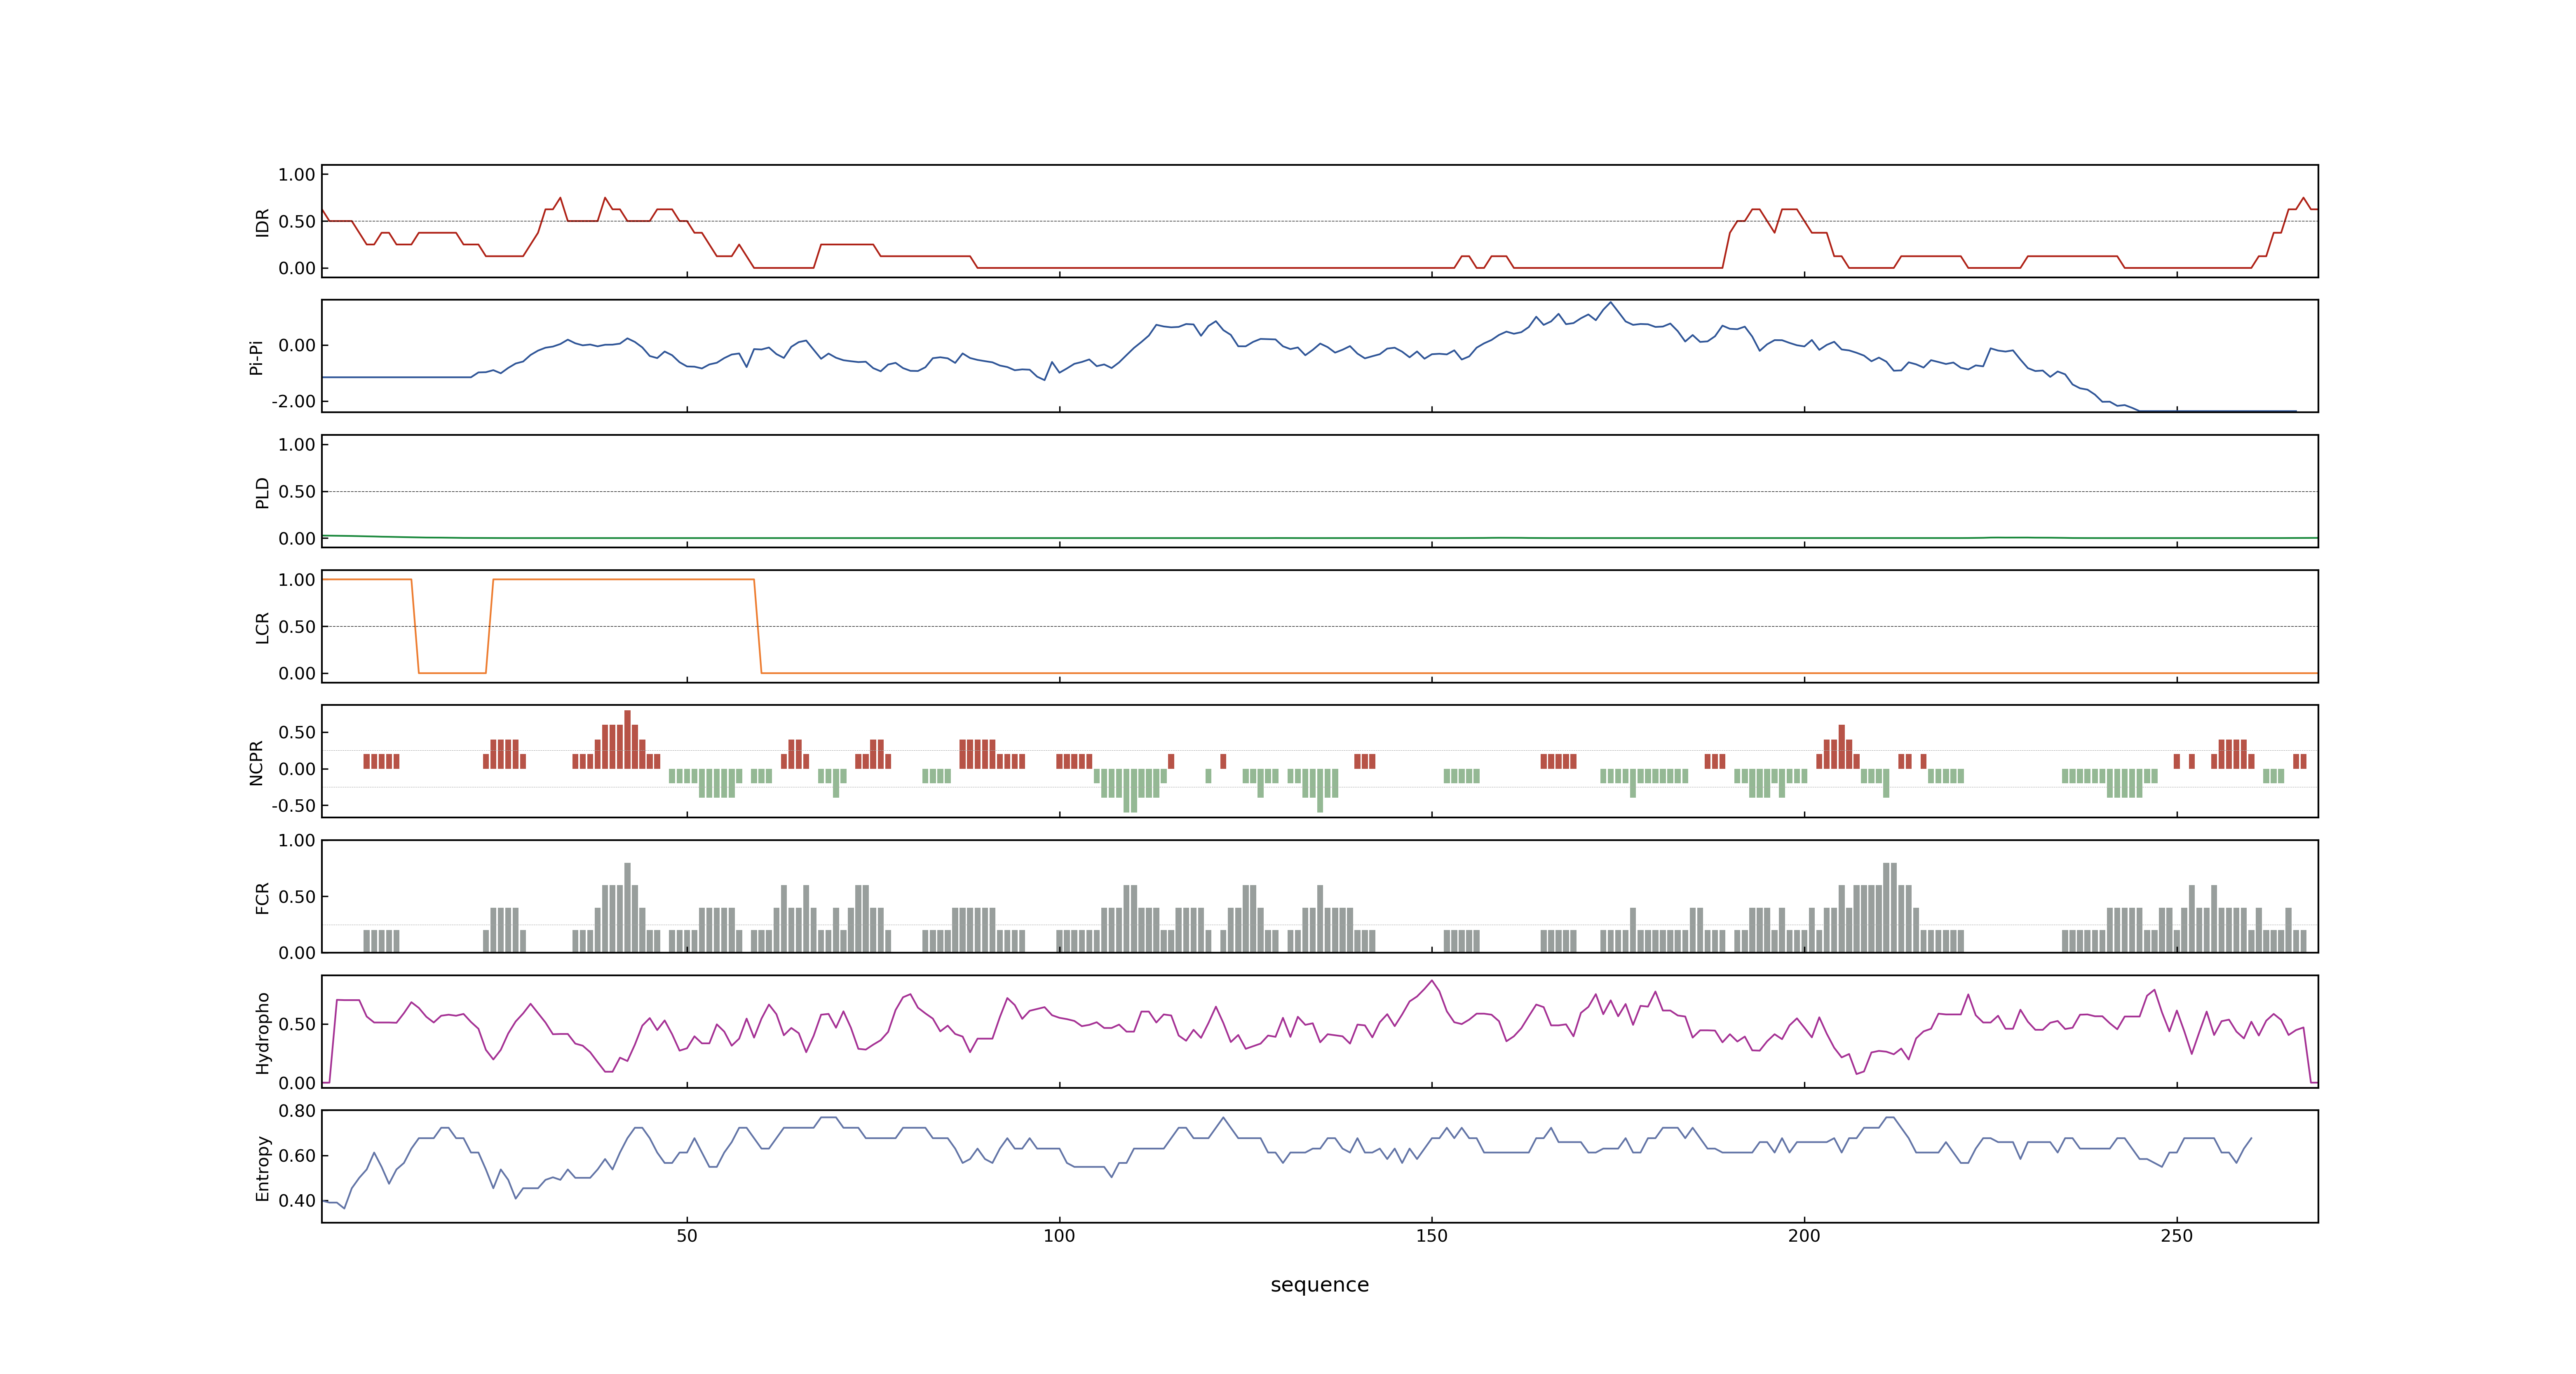Click the 1.00 tick on the LCR axis

pos(297,579)
